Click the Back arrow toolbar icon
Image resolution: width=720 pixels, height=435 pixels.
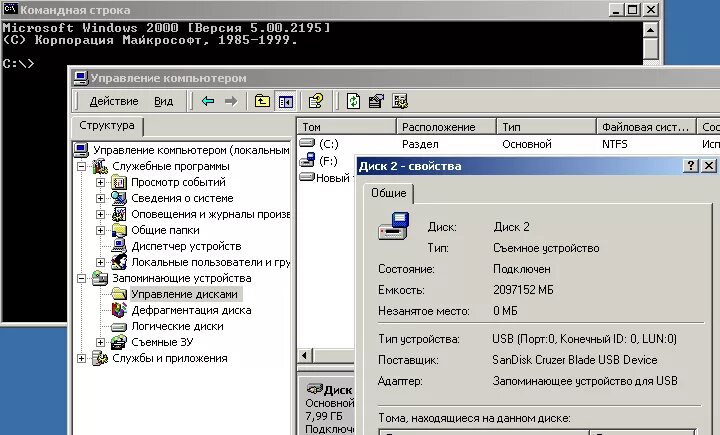pyautogui.click(x=208, y=101)
